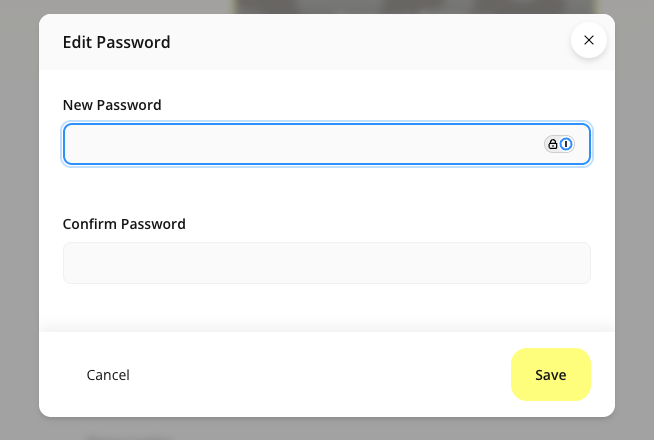This screenshot has height=440, width=654.
Task: Select the password manager lock badge
Action: tap(553, 144)
